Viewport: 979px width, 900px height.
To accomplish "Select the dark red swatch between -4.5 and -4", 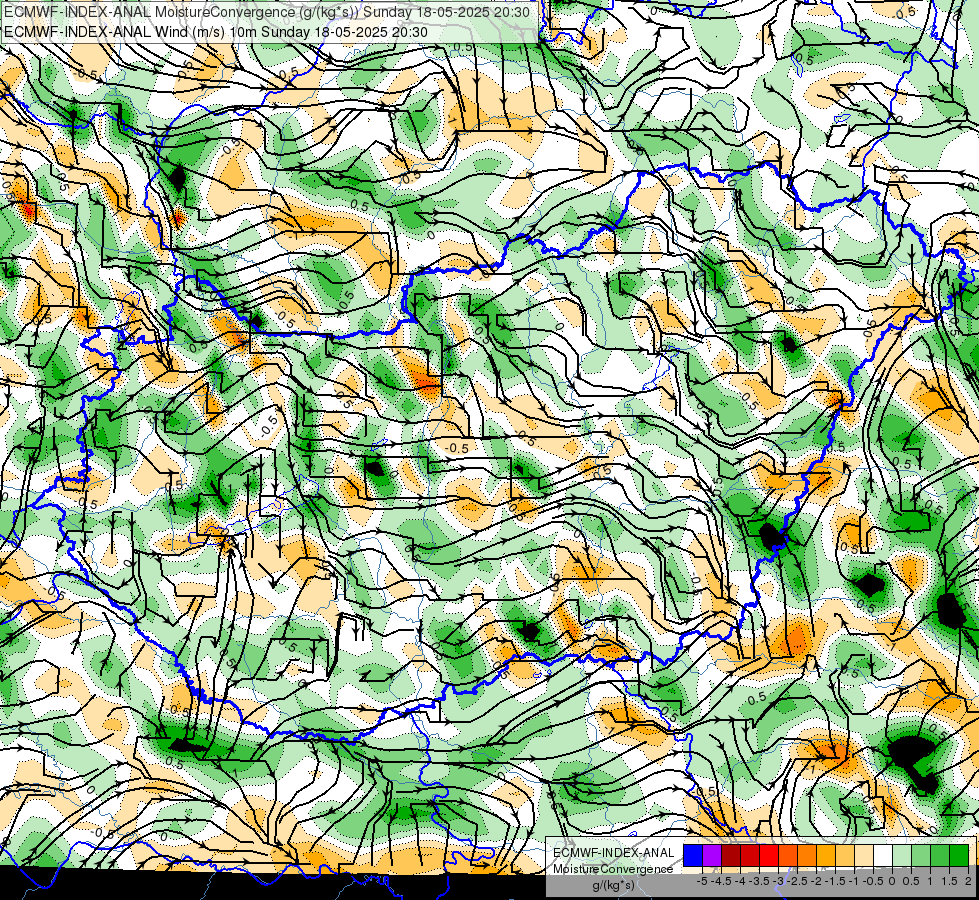I will [731, 855].
